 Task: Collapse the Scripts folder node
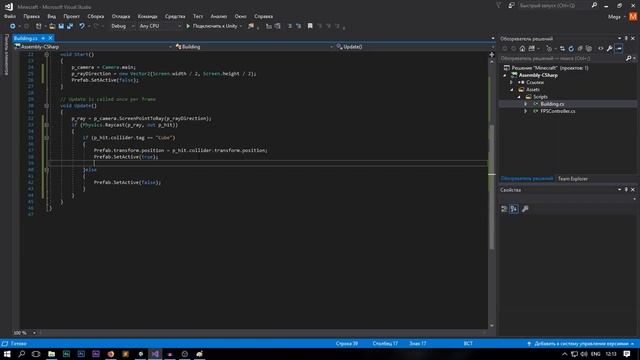(x=519, y=97)
